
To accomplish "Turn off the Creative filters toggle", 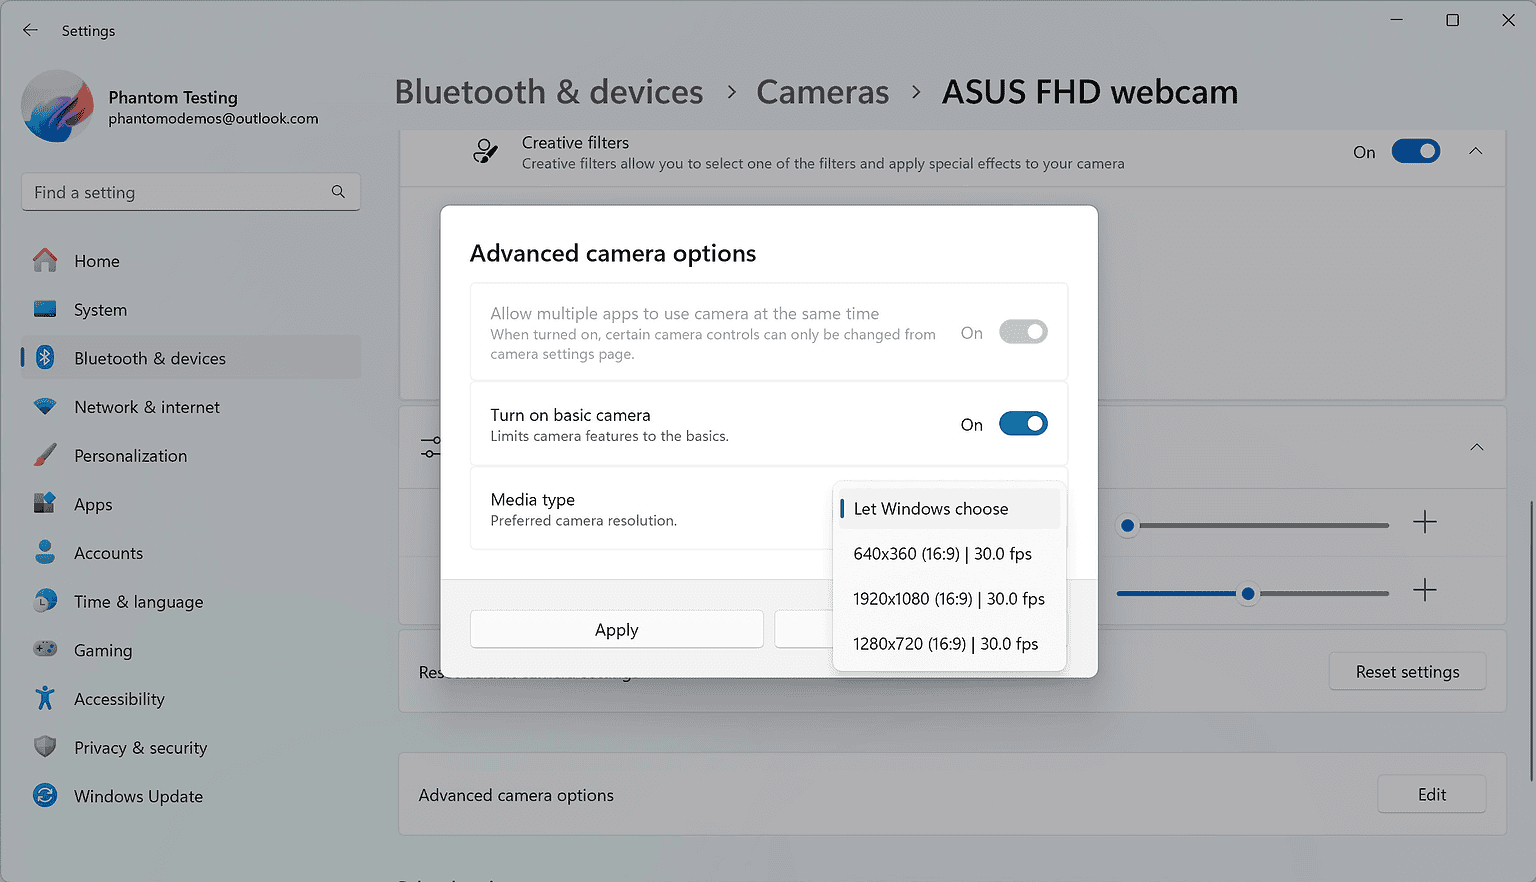I will pyautogui.click(x=1416, y=151).
